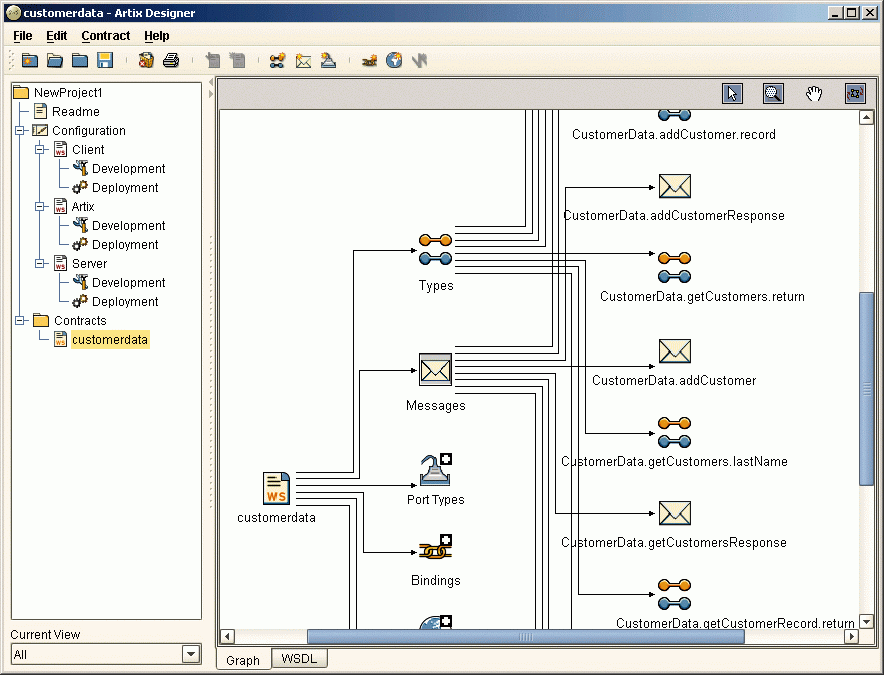Select the CustomerData.addCustomer envelope node

[x=675, y=351]
